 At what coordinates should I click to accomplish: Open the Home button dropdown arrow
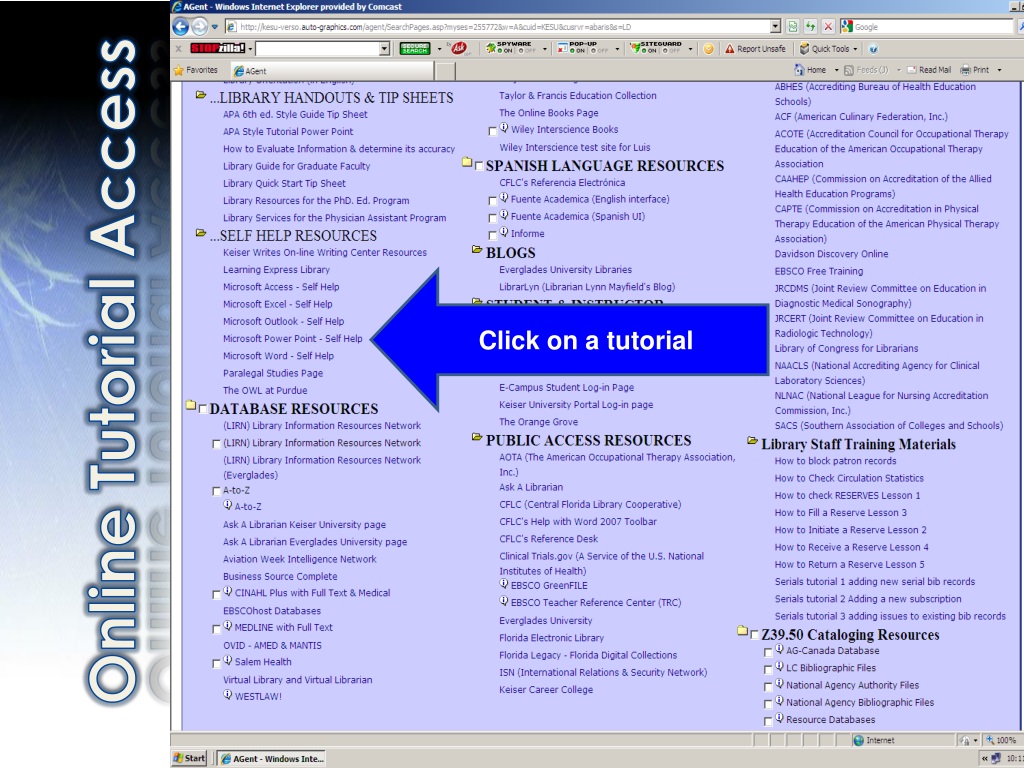pyautogui.click(x=836, y=70)
